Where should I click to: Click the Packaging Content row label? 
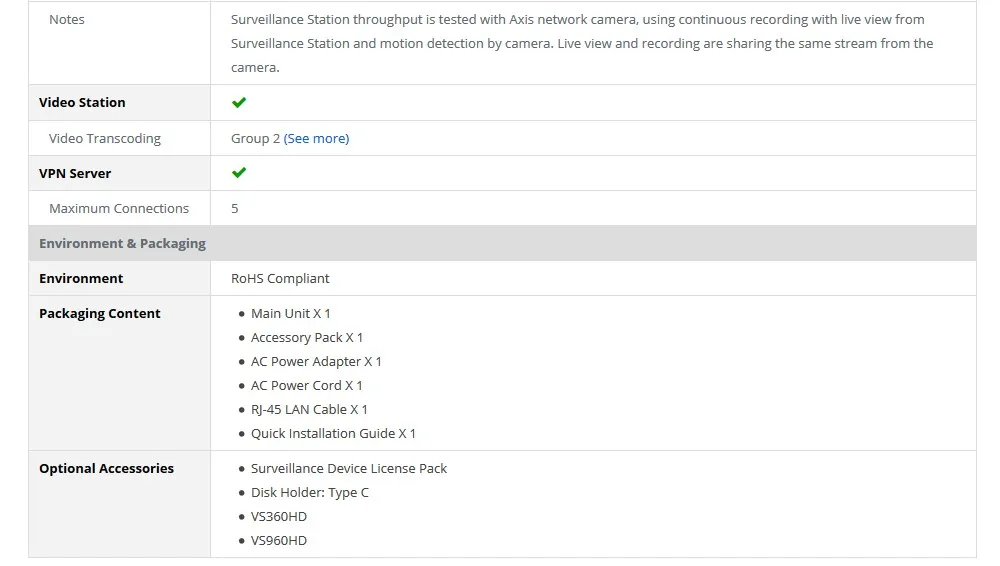tap(99, 314)
